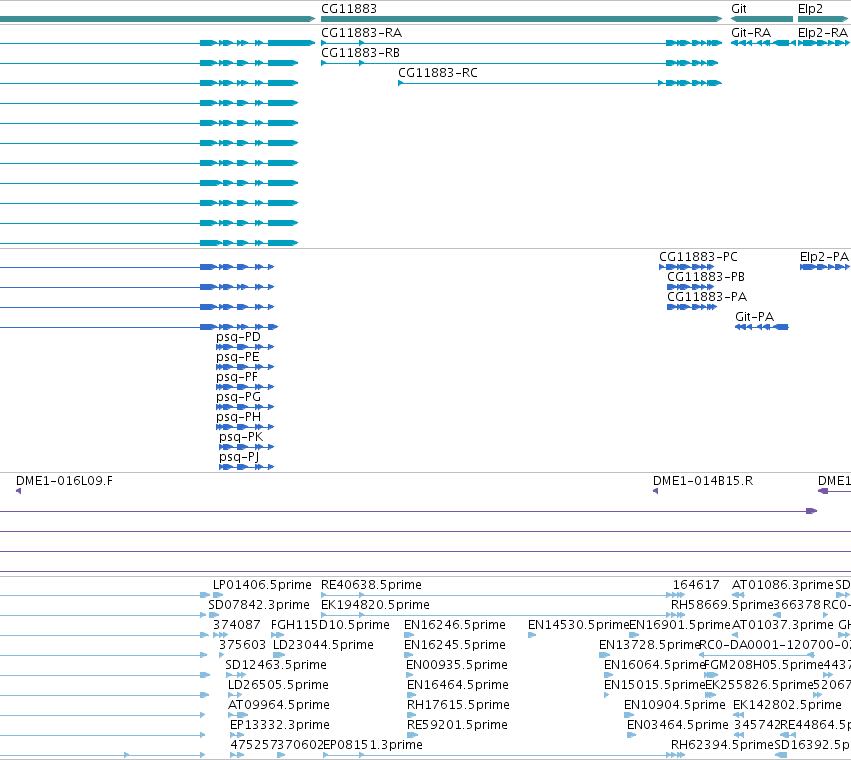The width and height of the screenshot is (851, 760).
Task: Select the psq-PK protein feature
Action: (246, 447)
